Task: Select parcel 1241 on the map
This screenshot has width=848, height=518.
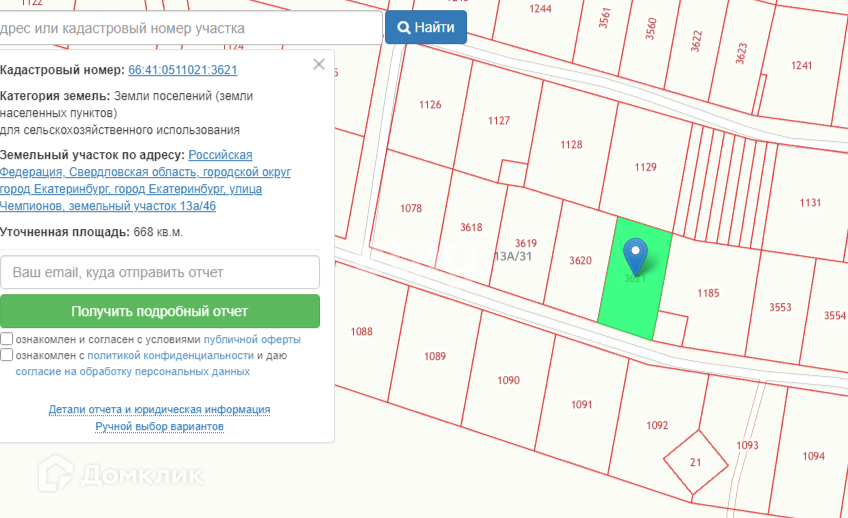Action: click(x=801, y=65)
